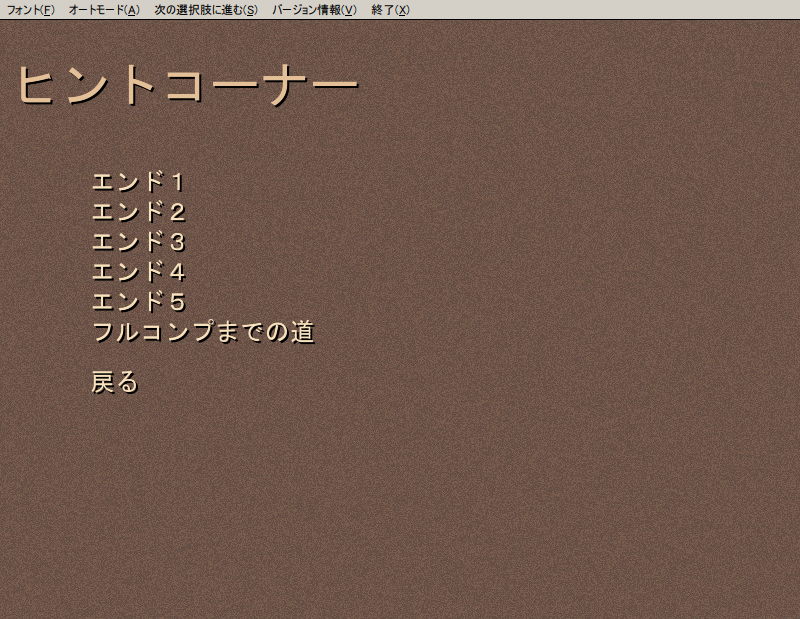Open the フォント(F) menu

(30, 10)
